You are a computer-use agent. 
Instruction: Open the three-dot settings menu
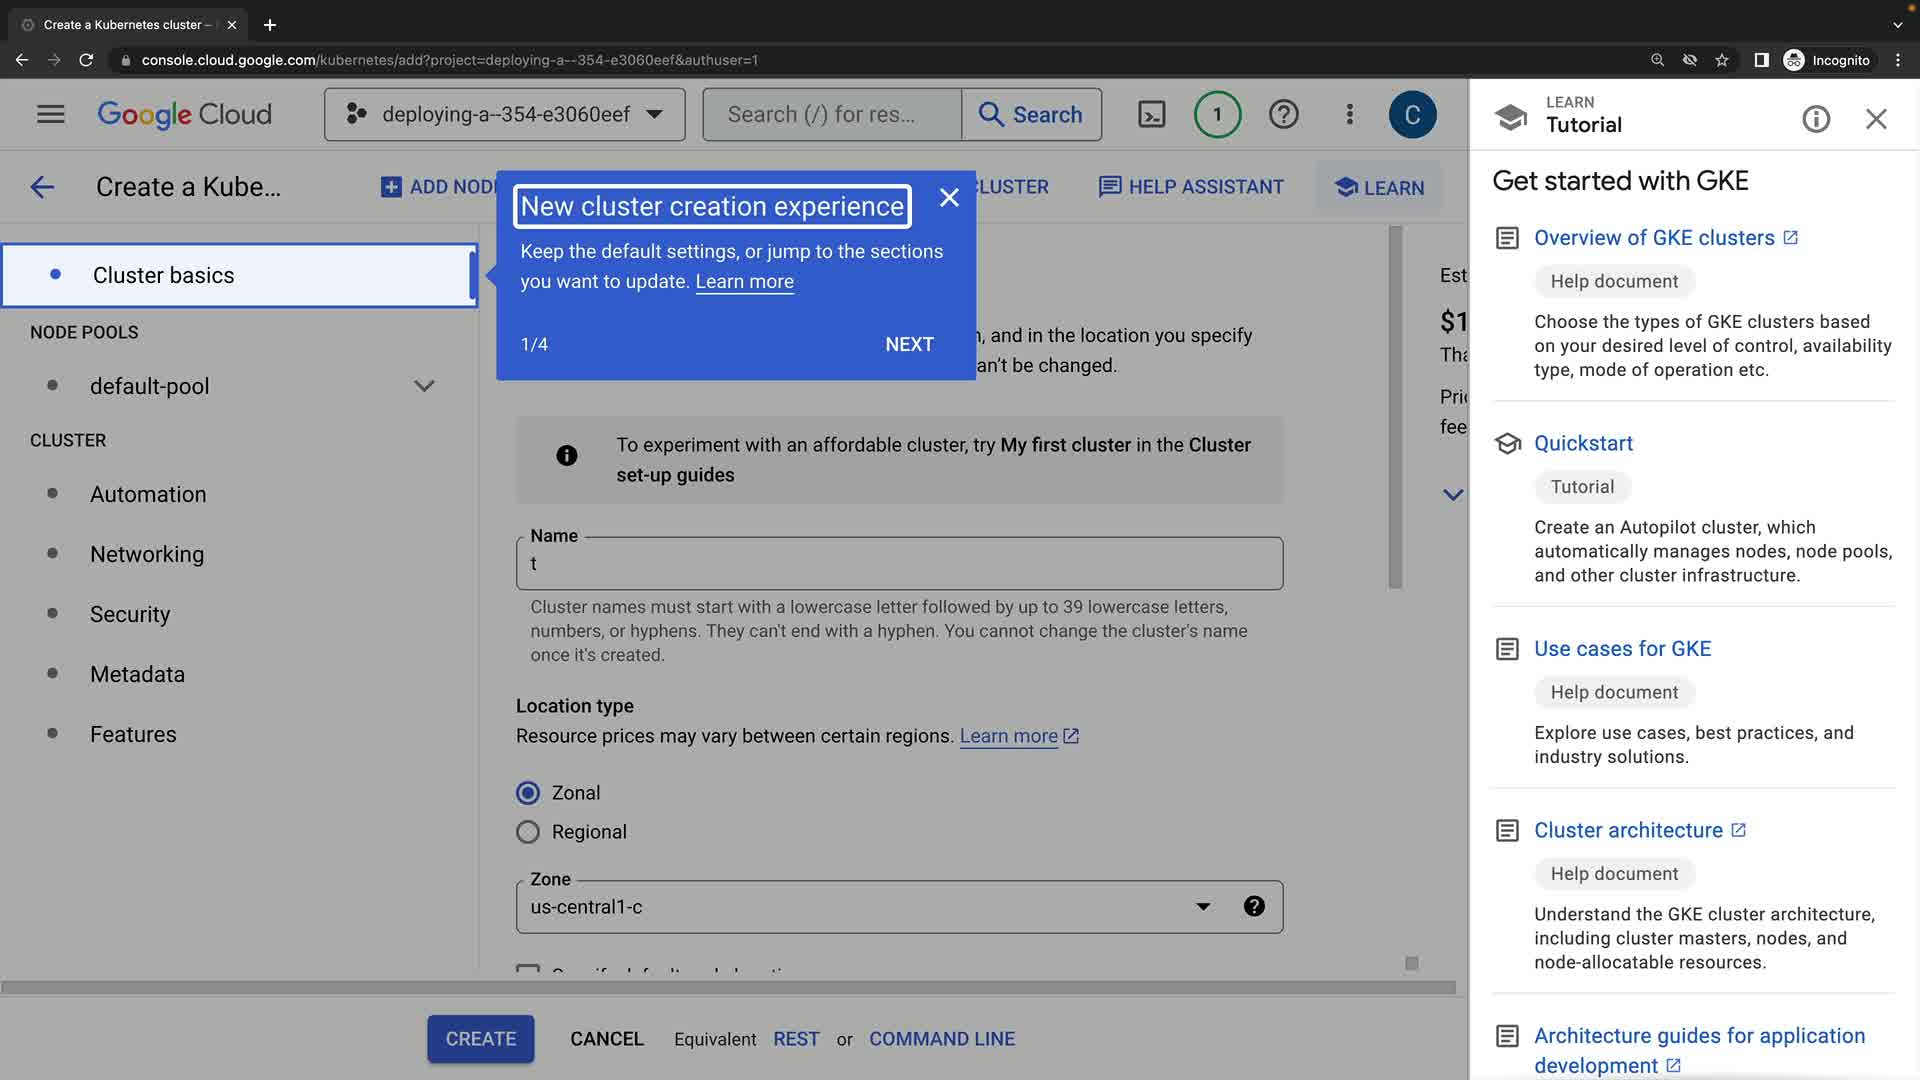(x=1349, y=114)
